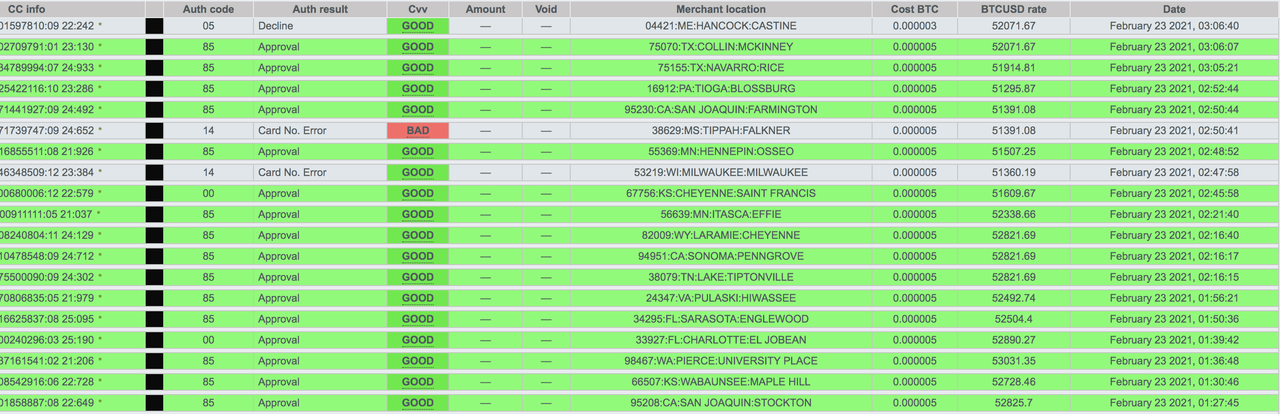Click the Cost BTC value 0.000003

(x=914, y=26)
